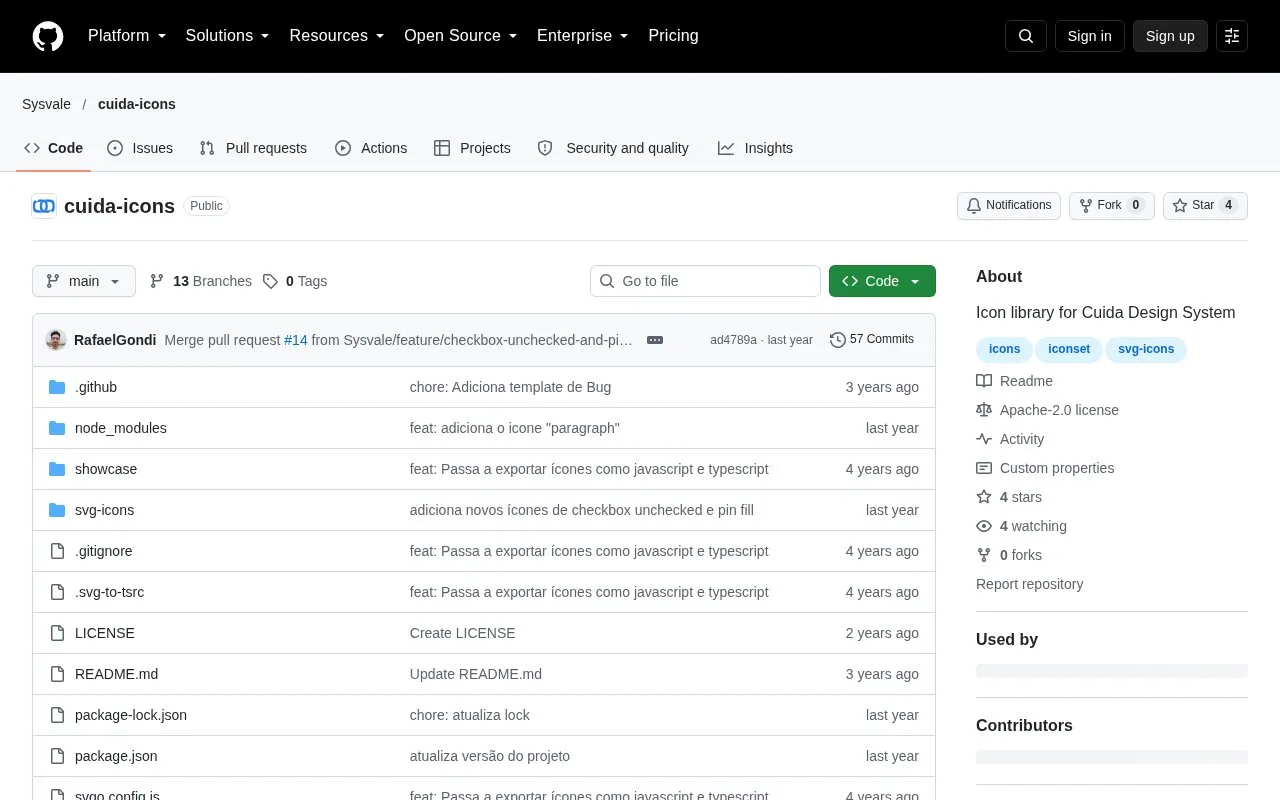1280x800 pixels.
Task: Focus the Go to file field
Action: click(705, 281)
